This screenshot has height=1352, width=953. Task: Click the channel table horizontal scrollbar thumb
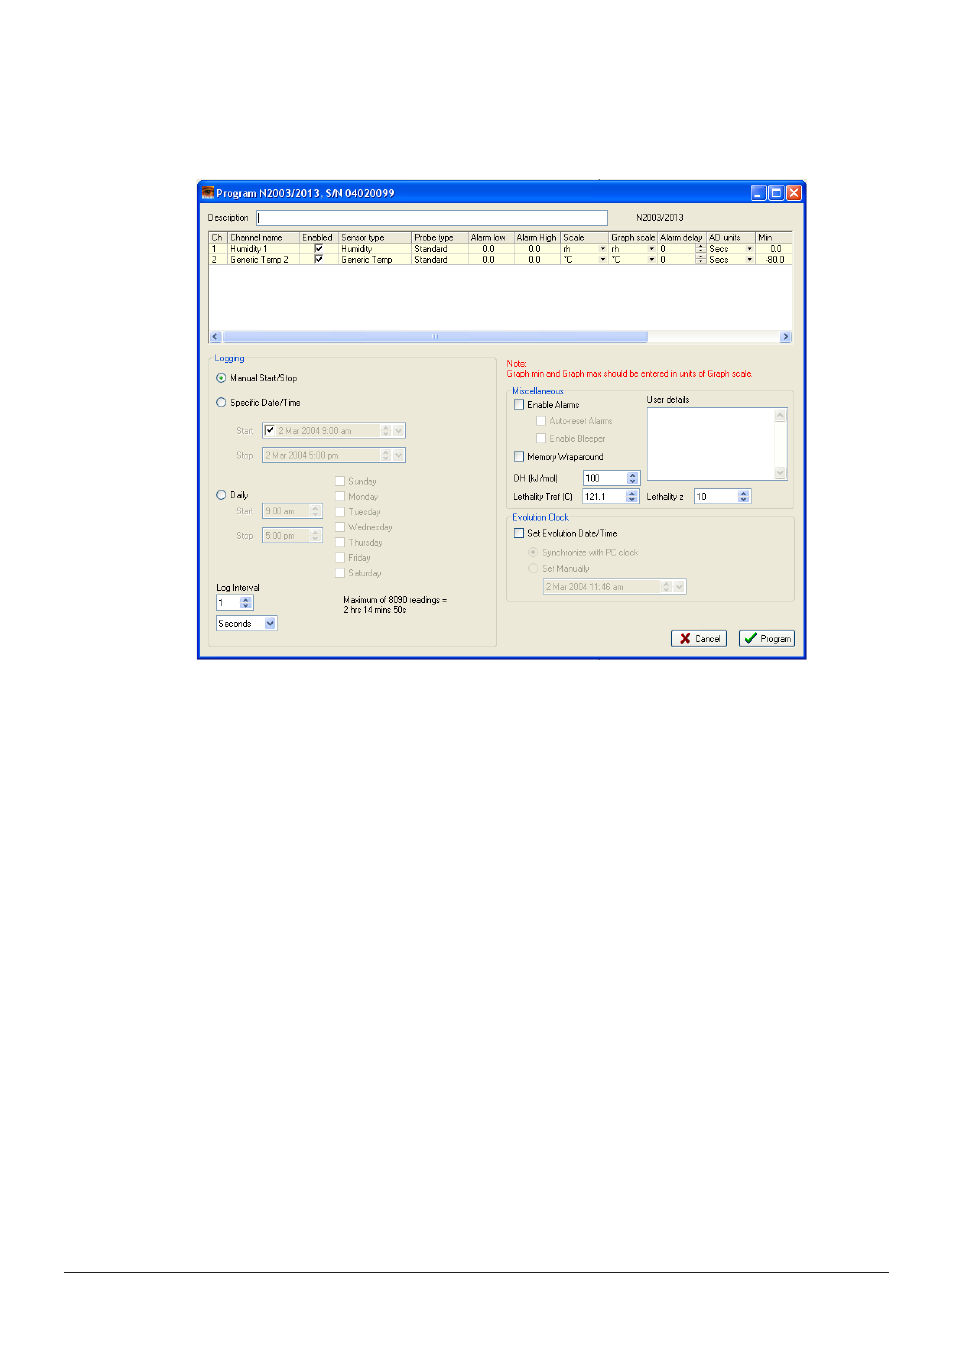pyautogui.click(x=435, y=337)
